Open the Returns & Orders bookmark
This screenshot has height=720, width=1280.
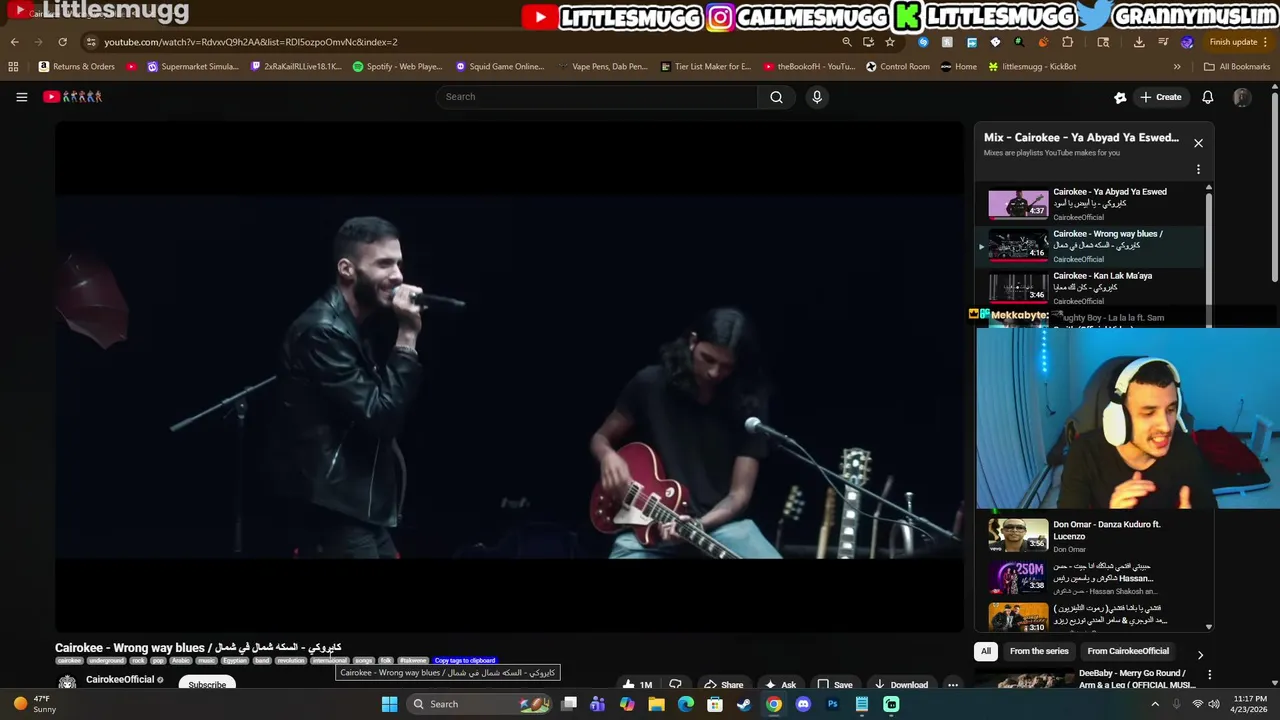pyautogui.click(x=77, y=67)
